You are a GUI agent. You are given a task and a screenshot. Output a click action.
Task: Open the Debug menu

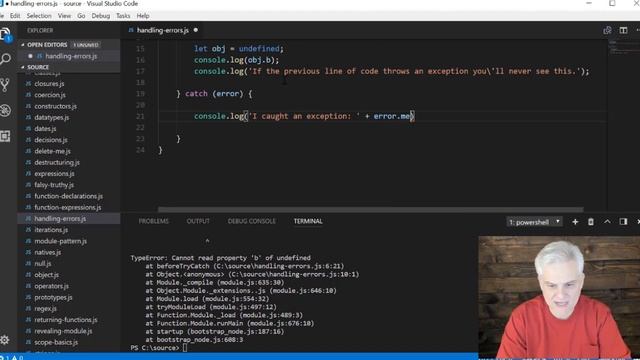tap(100, 16)
